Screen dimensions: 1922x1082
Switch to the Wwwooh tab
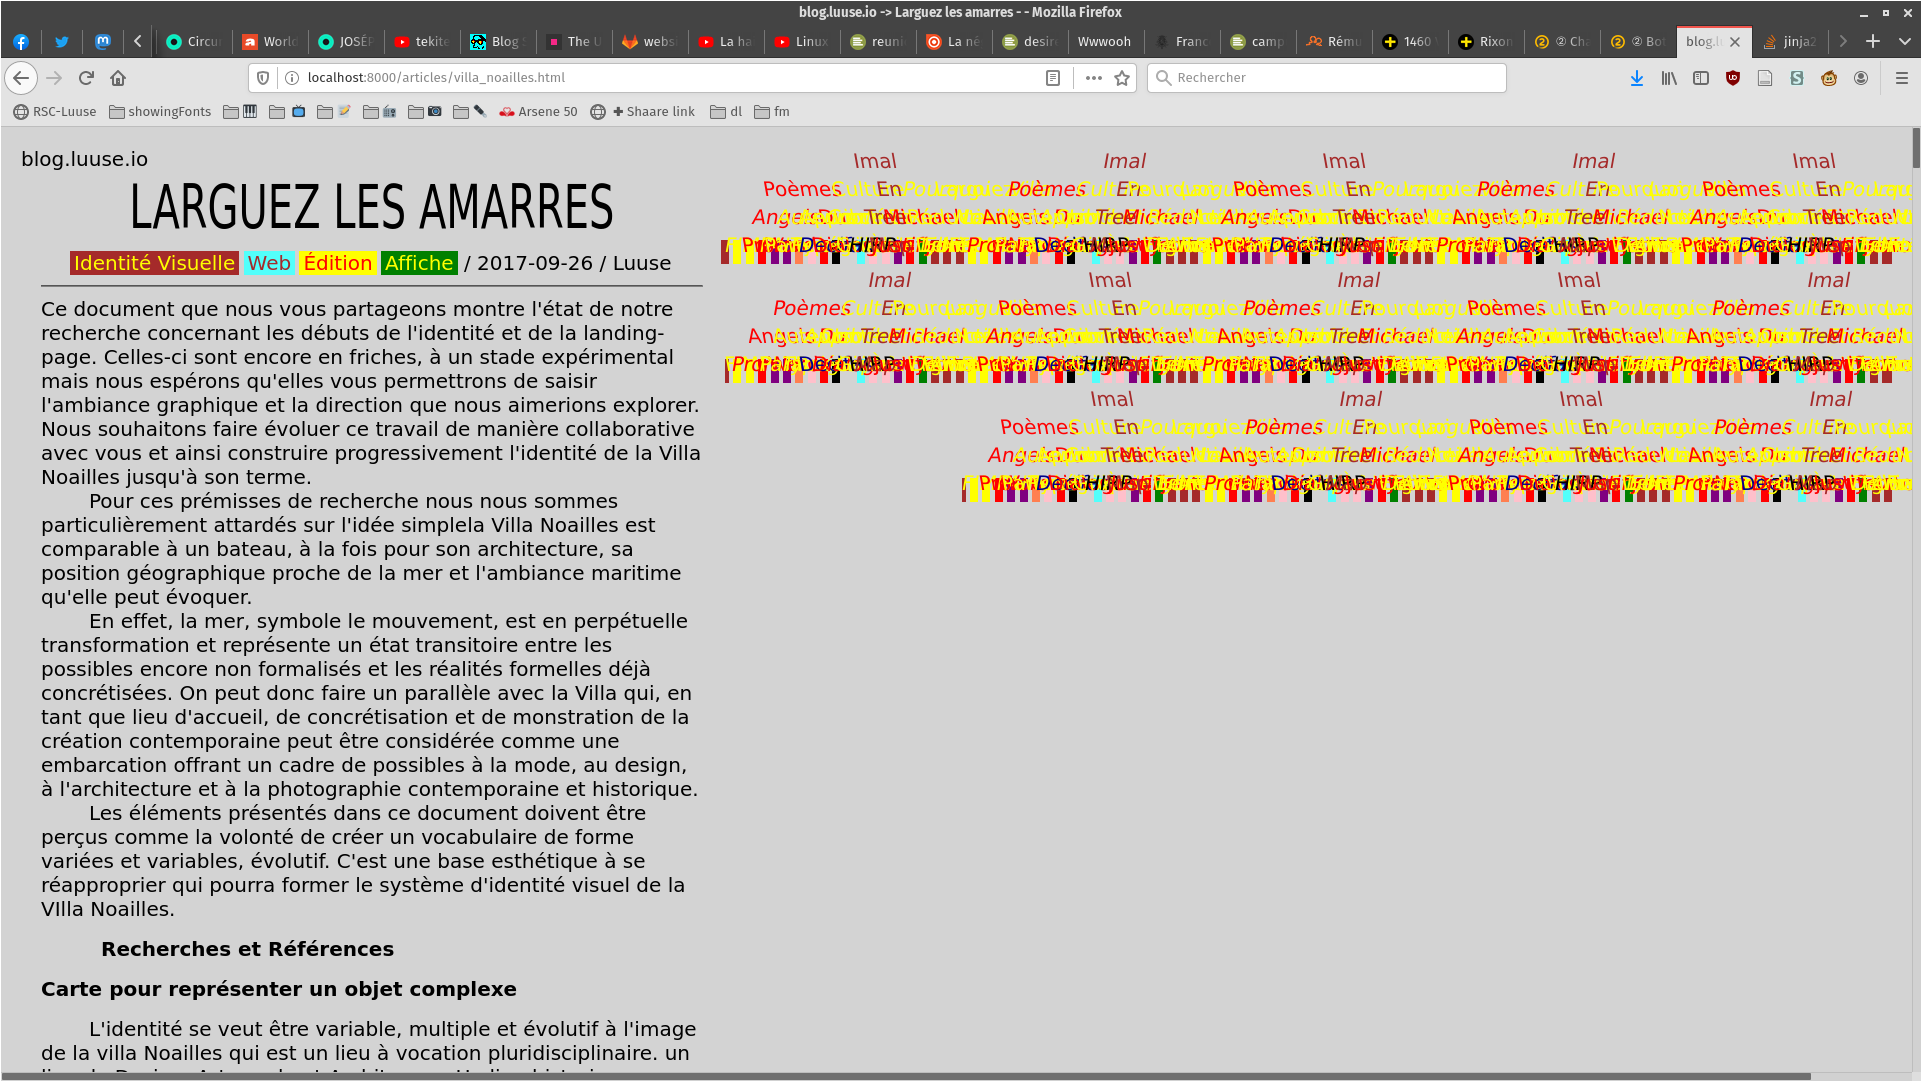click(1104, 41)
